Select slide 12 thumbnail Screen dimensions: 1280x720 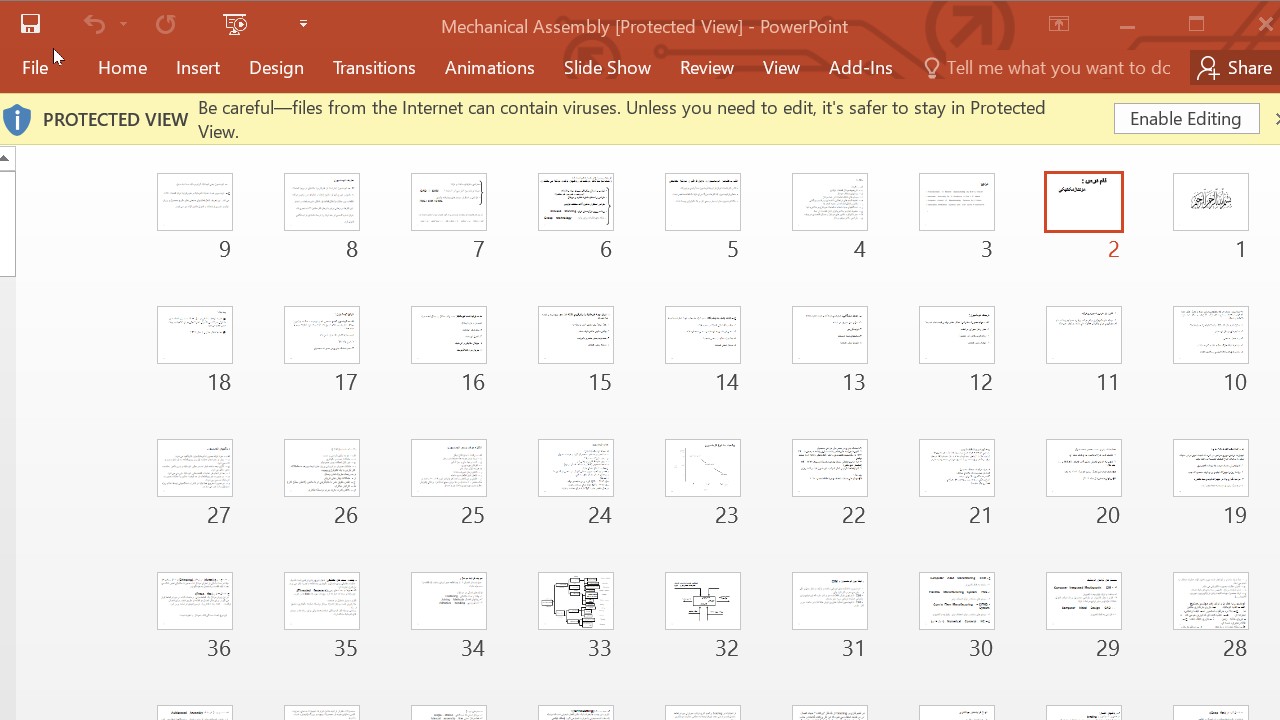[x=956, y=335]
